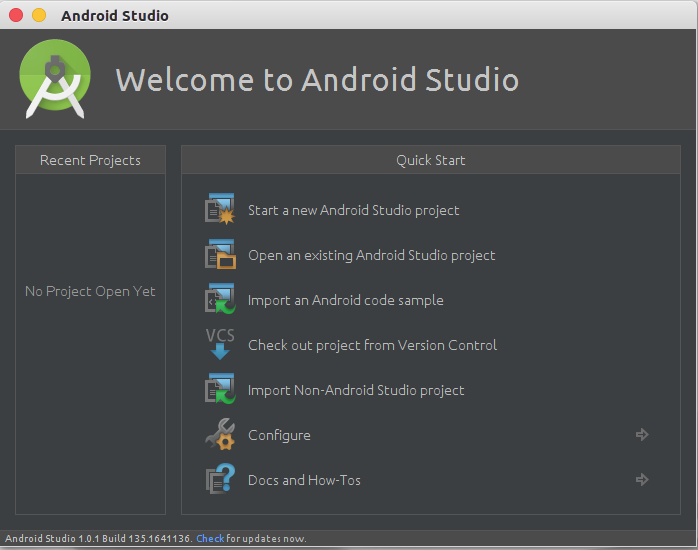Click the Import Android code sample icon

tap(220, 299)
